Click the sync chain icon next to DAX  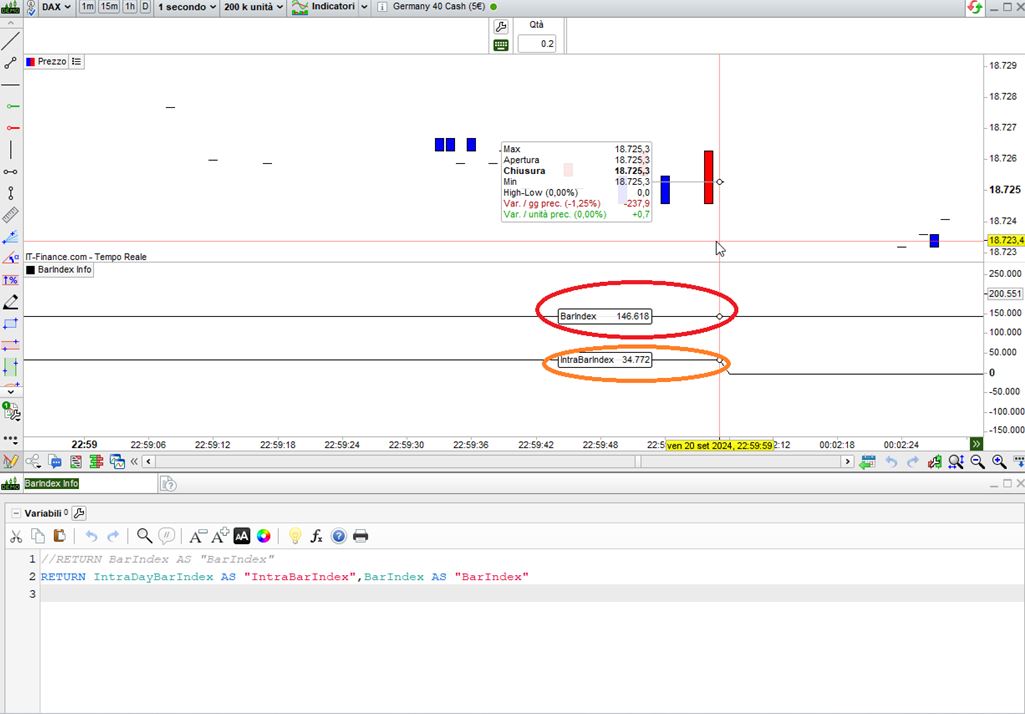point(30,7)
